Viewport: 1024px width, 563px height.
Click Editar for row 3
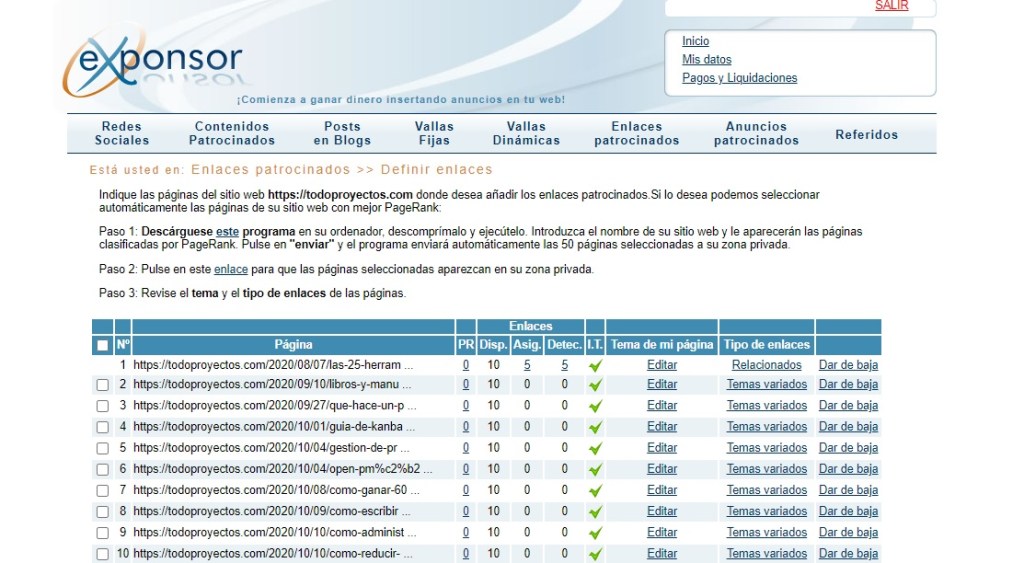(662, 406)
